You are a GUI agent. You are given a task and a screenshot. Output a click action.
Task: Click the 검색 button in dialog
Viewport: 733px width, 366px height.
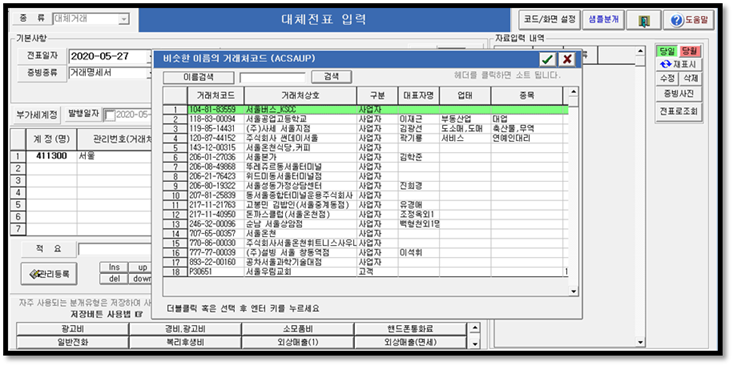(x=331, y=77)
